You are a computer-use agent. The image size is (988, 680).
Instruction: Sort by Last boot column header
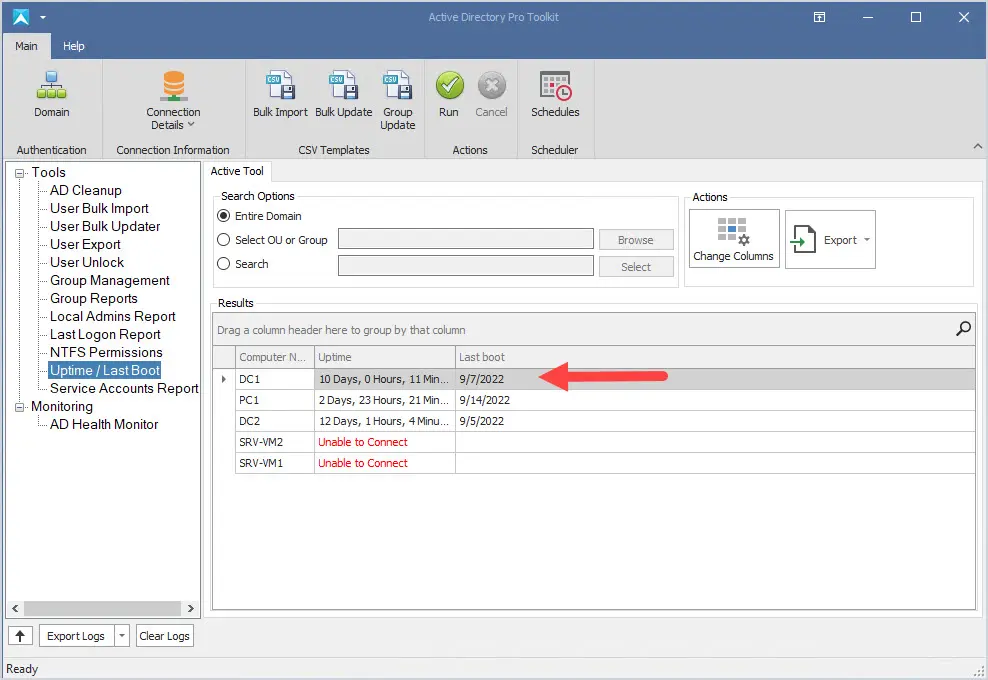[x=715, y=357]
